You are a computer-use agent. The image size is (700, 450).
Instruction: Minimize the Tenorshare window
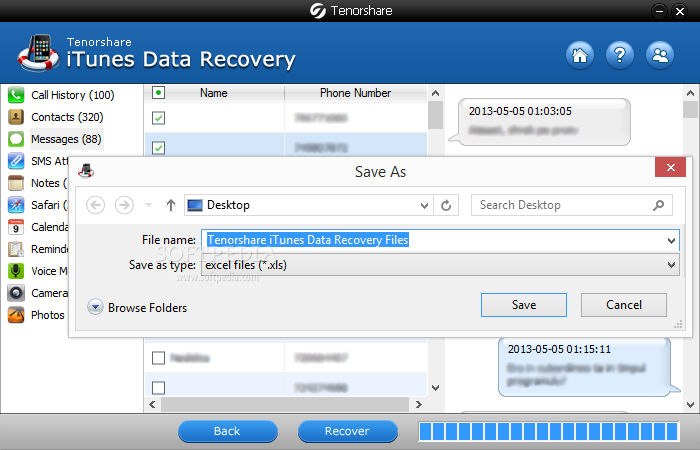click(x=659, y=11)
